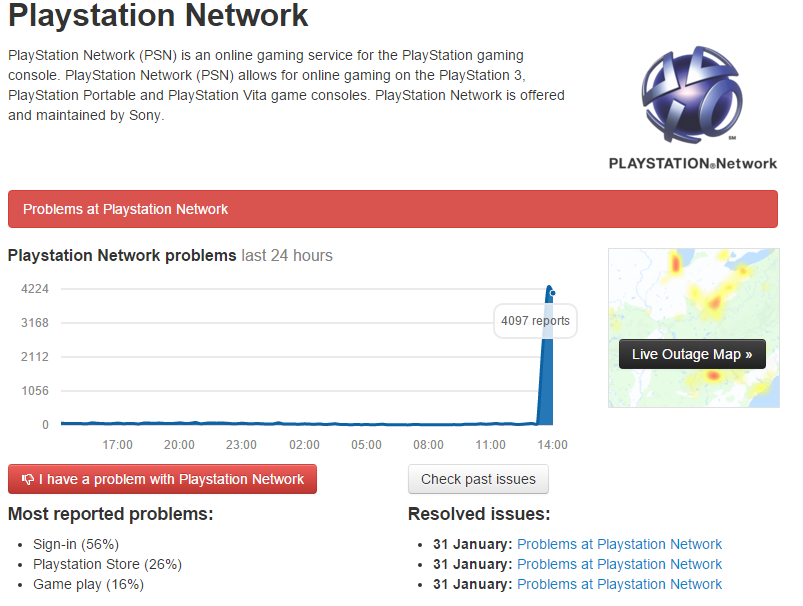Select the Sign-in problem list item
Viewport: 803px width, 606px height.
(77, 544)
